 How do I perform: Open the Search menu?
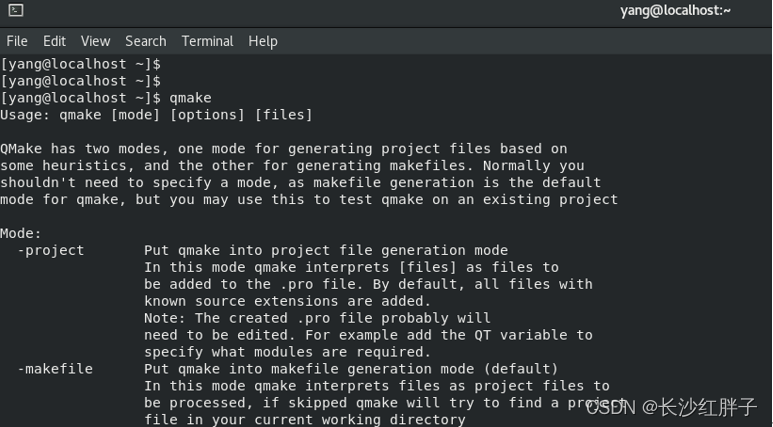(145, 41)
